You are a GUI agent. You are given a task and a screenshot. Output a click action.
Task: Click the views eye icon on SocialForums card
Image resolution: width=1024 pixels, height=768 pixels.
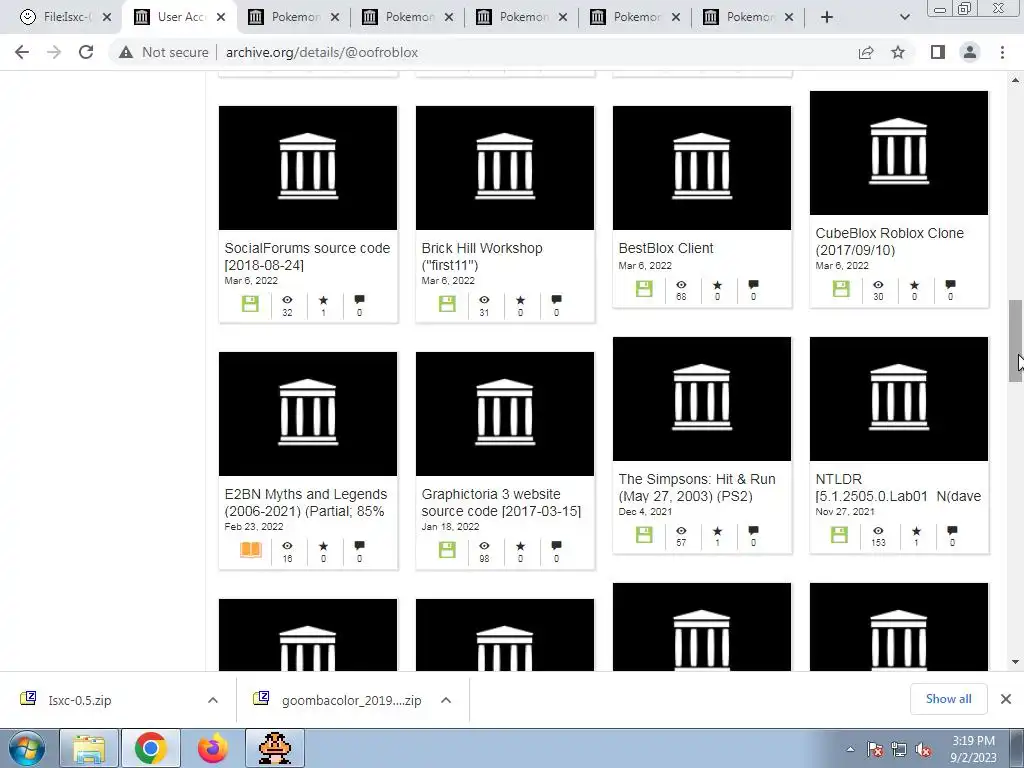pyautogui.click(x=287, y=300)
